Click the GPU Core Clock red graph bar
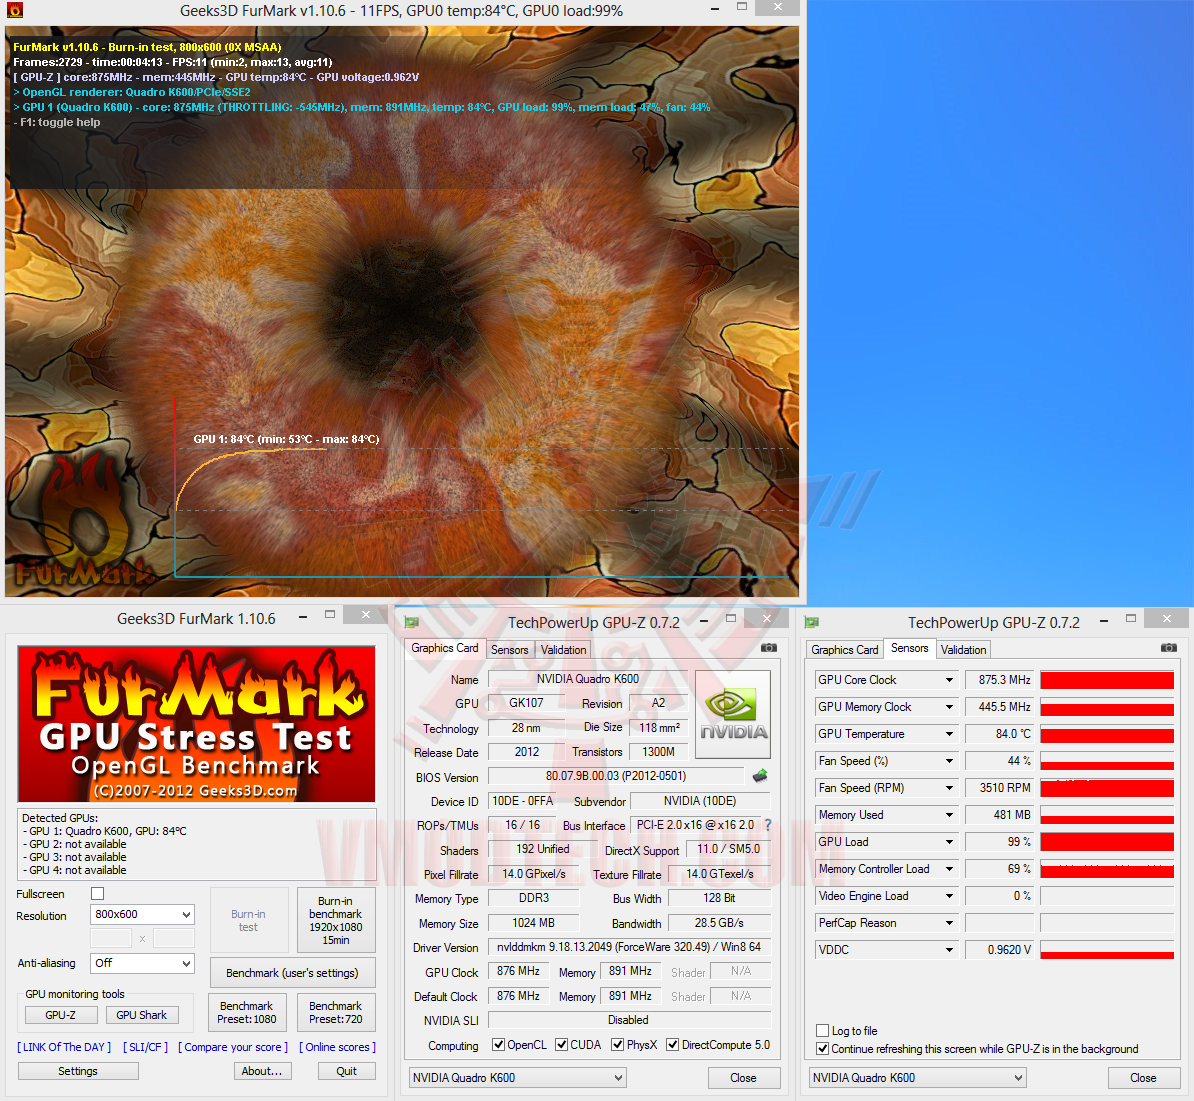 coord(1107,680)
